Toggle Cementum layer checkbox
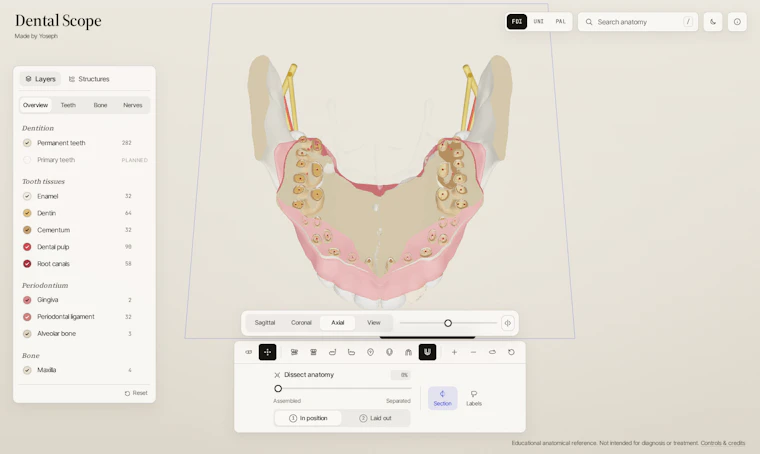The height and width of the screenshot is (454, 760). [27, 230]
